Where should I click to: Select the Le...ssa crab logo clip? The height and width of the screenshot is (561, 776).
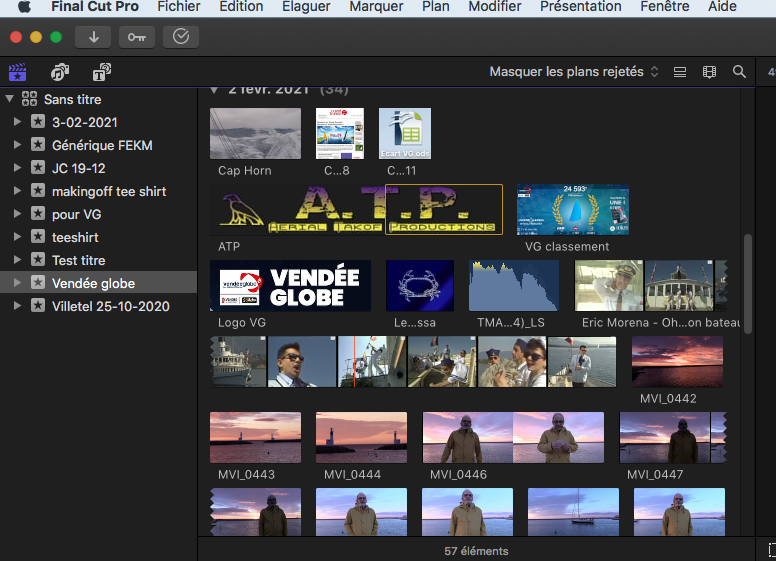point(420,286)
